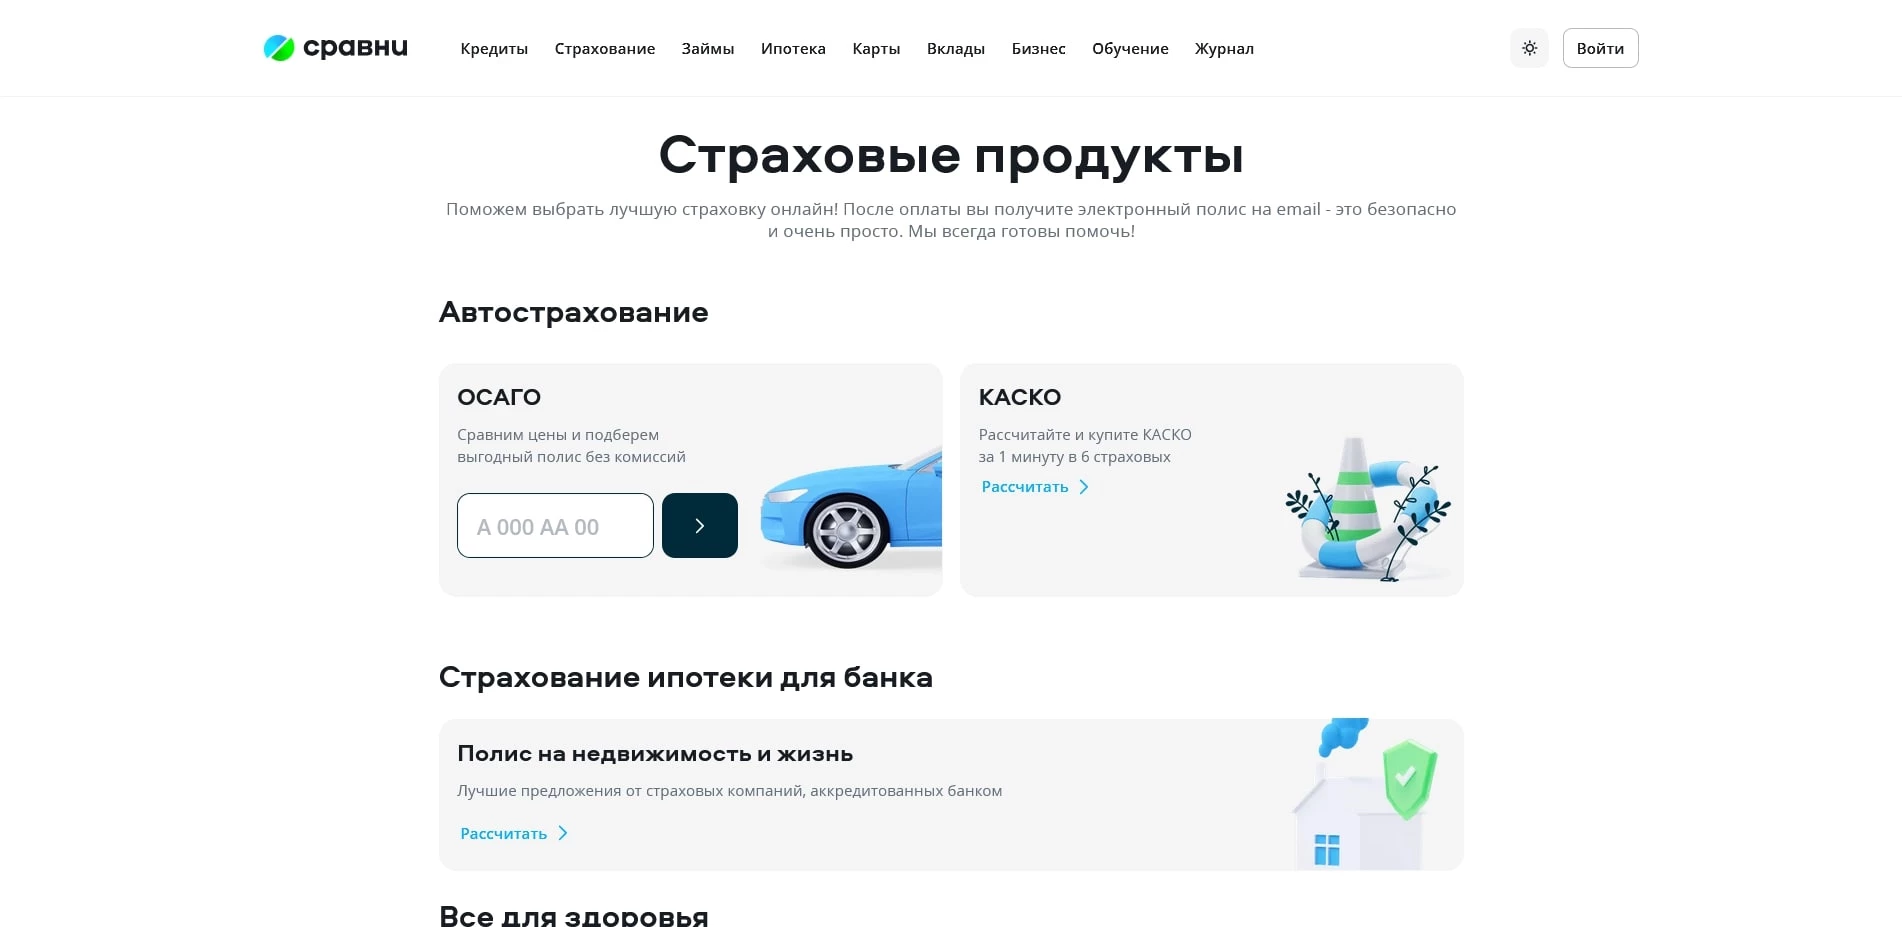Open the Карты navigation menu
This screenshot has height=927, width=1902.
876,49
